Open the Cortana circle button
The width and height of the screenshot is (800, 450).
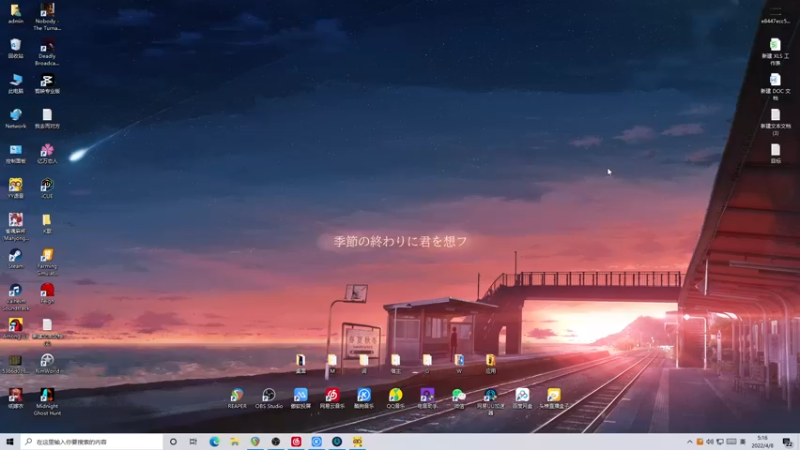[x=173, y=441]
